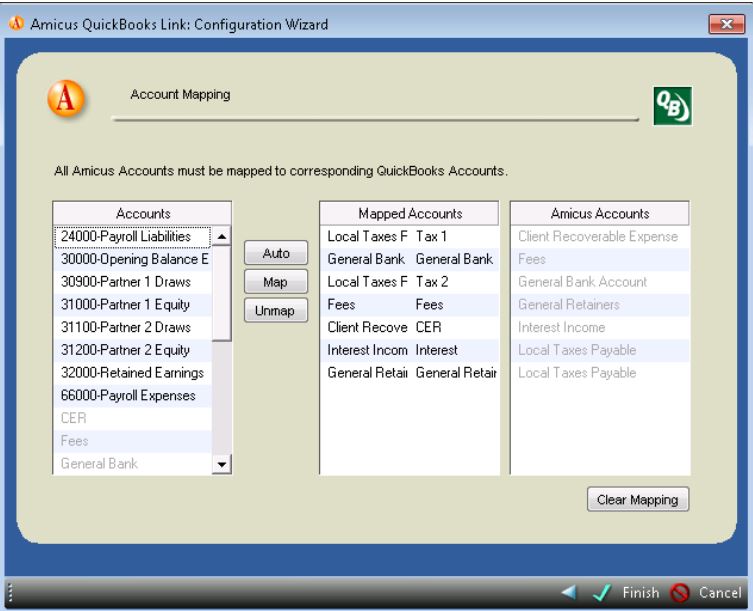Click the Map button
The height and width of the screenshot is (611, 753).
point(276,282)
